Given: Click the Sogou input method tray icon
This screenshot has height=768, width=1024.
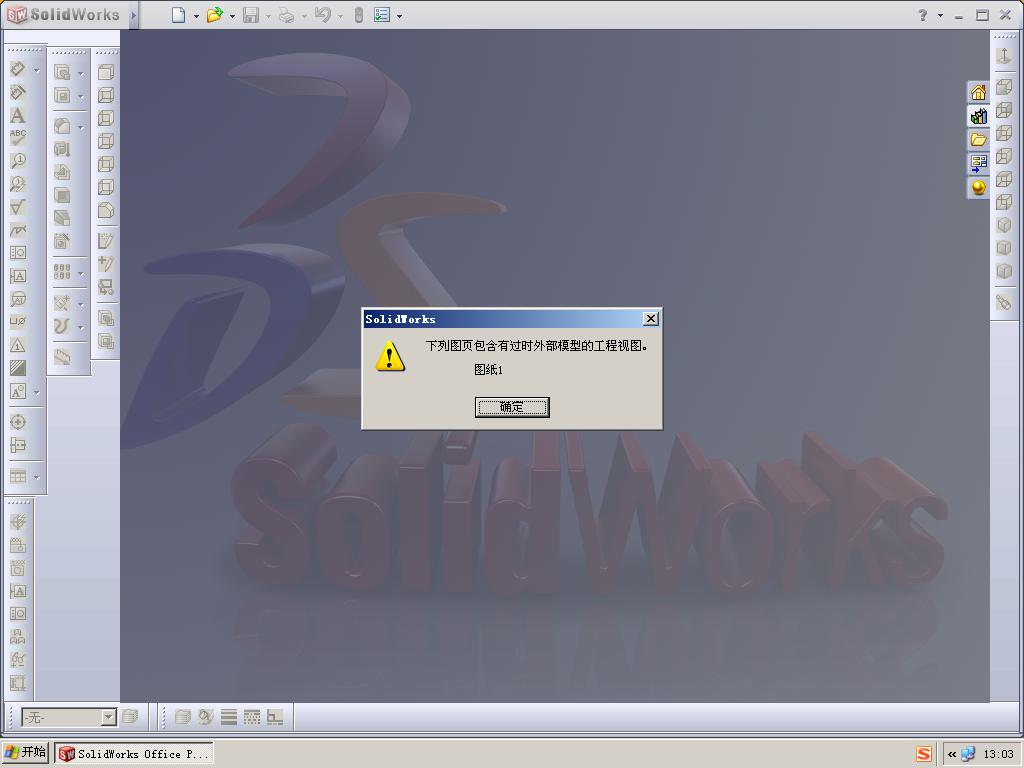Looking at the screenshot, I should coord(923,754).
